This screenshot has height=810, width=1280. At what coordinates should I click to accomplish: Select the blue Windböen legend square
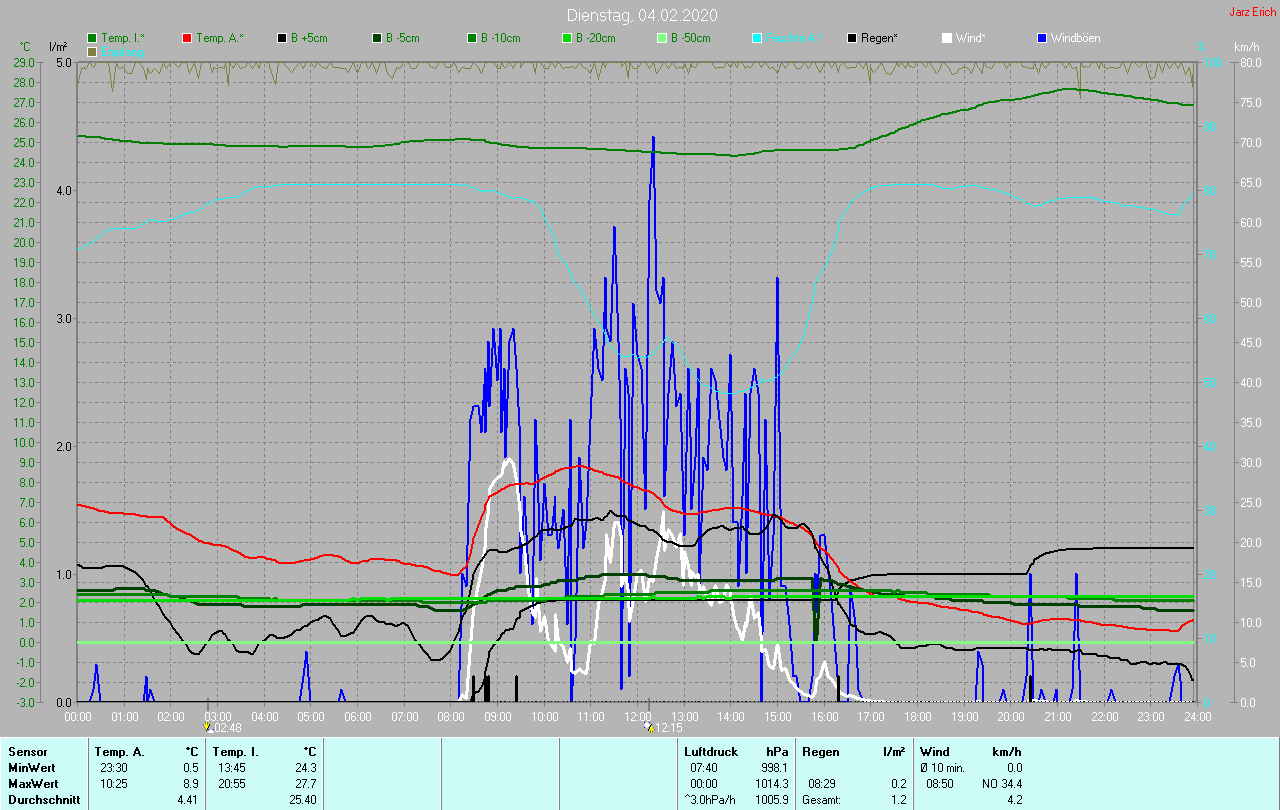click(1042, 38)
